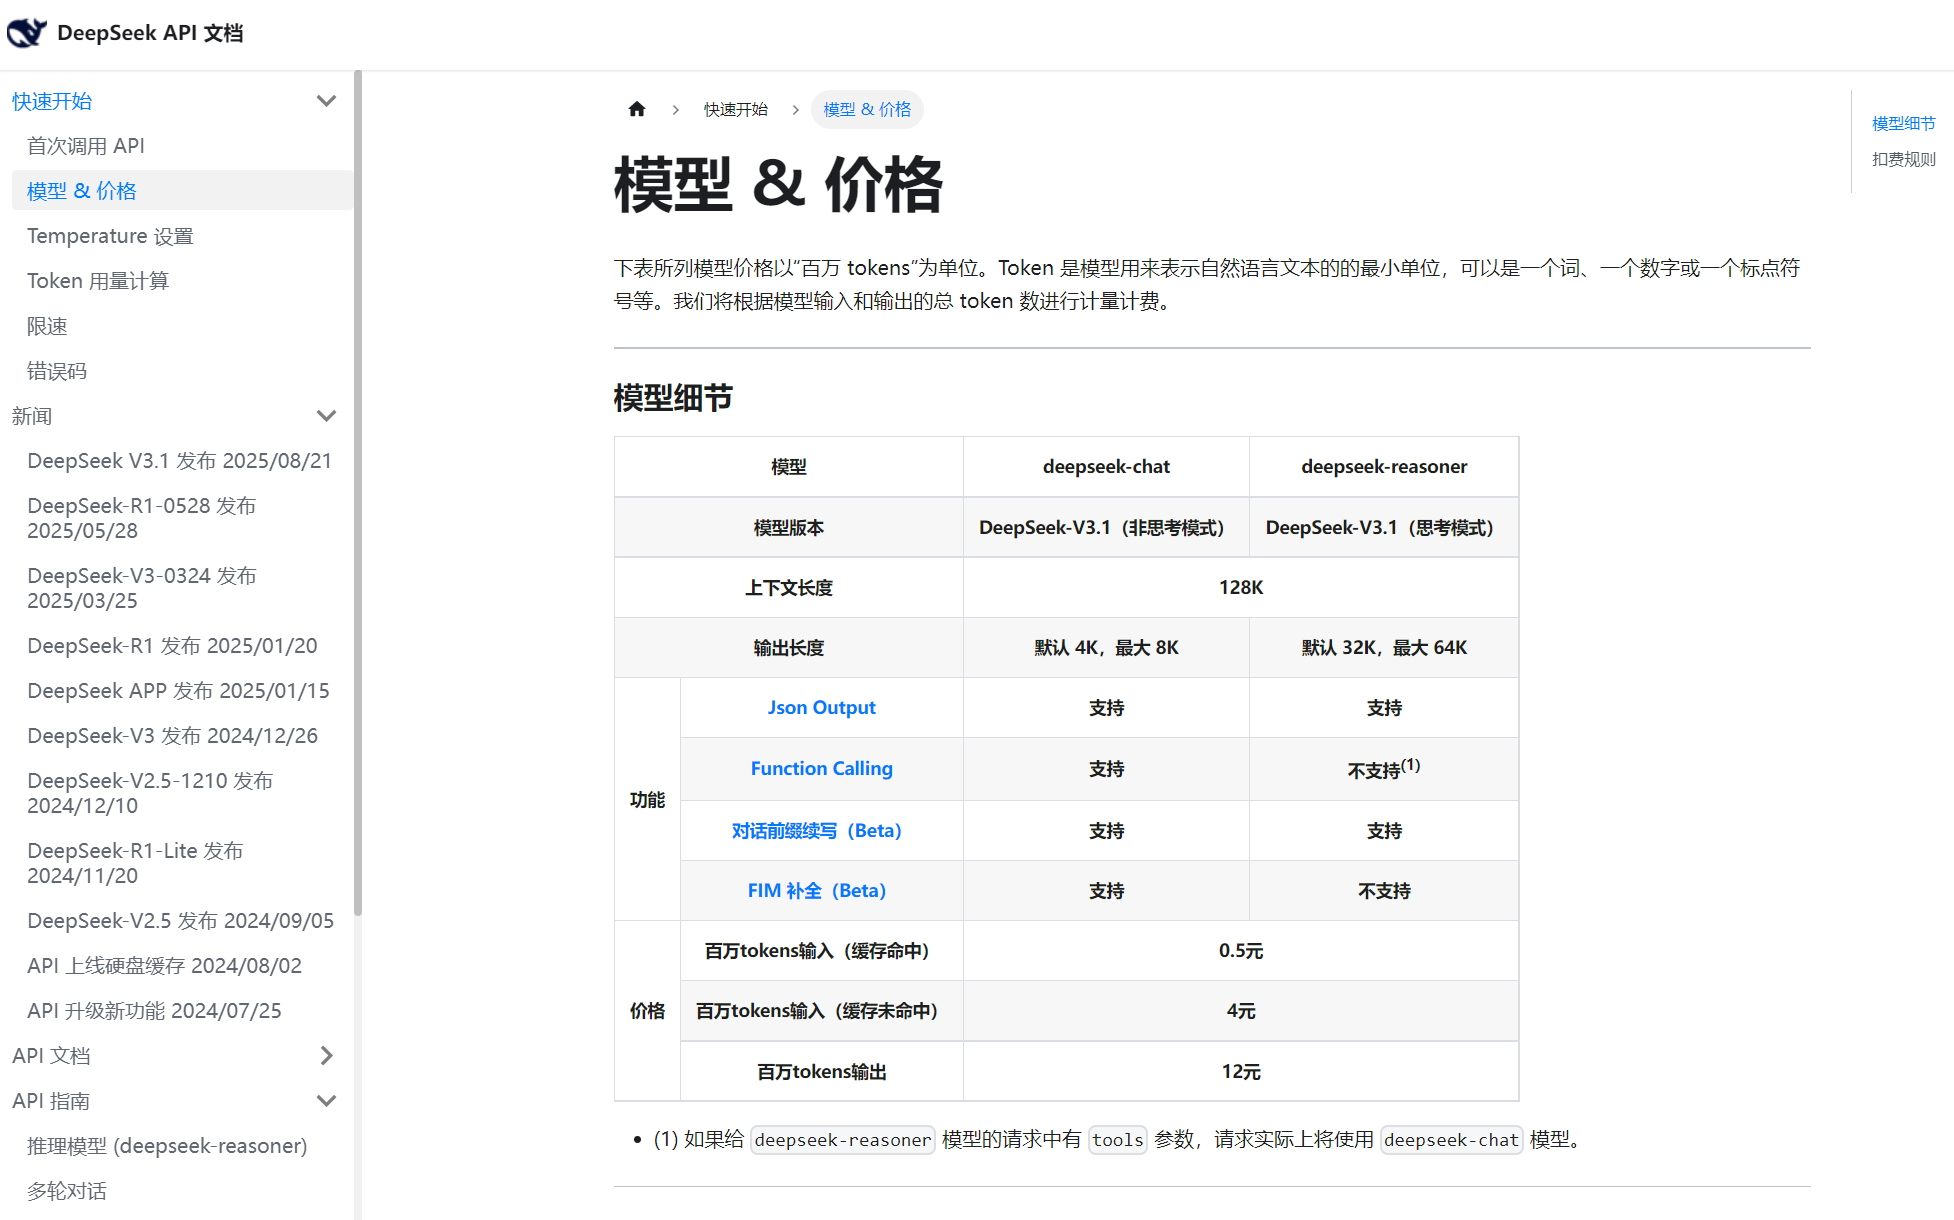
Task: Open DeepSeek-V3 发布 2024/12/26 news
Action: pyautogui.click(x=172, y=736)
